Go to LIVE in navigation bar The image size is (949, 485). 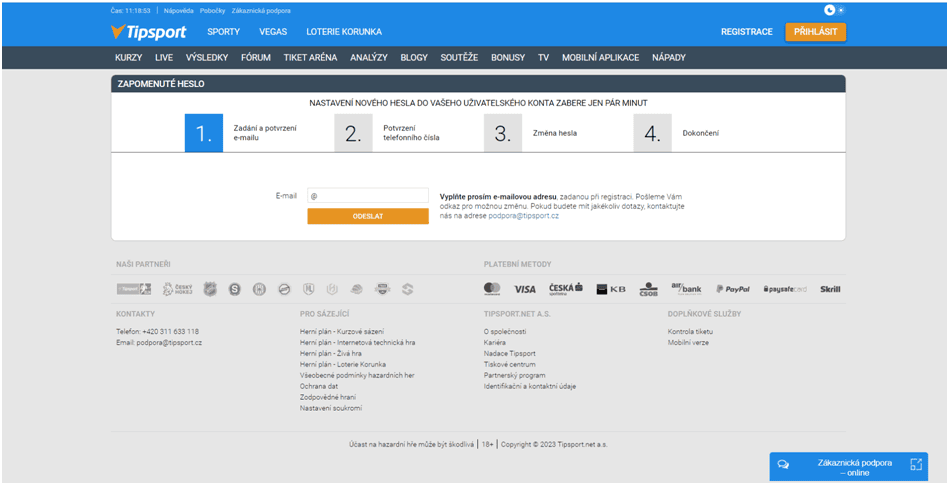164,58
